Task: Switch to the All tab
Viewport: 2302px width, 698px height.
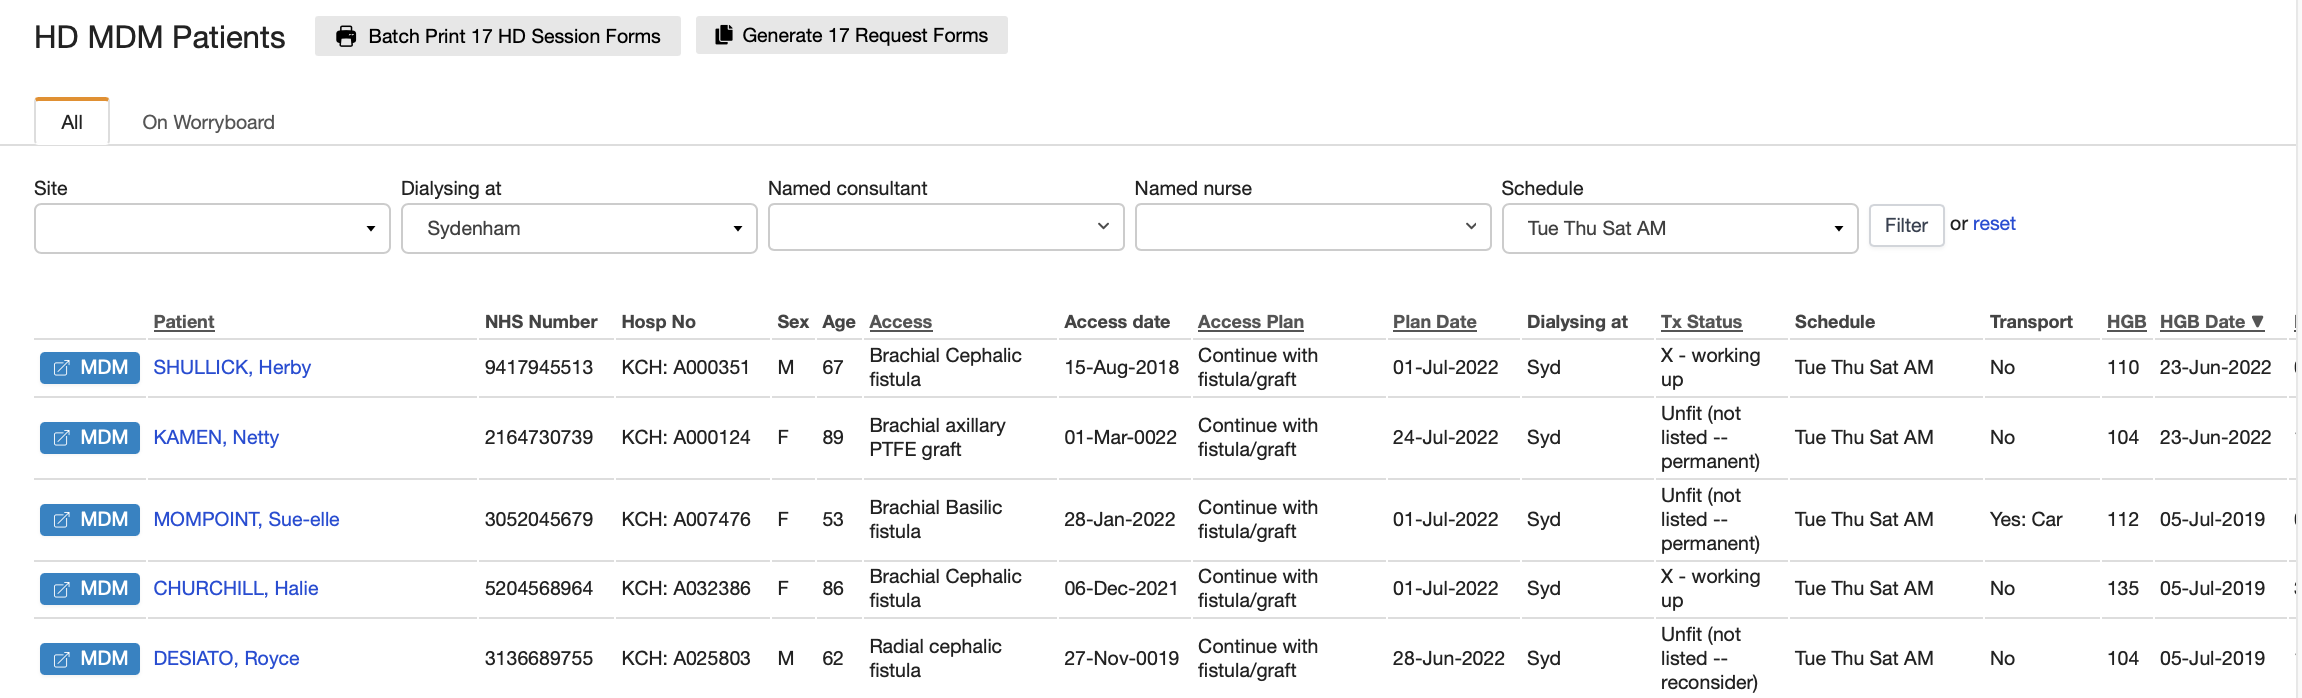Action: coord(72,122)
